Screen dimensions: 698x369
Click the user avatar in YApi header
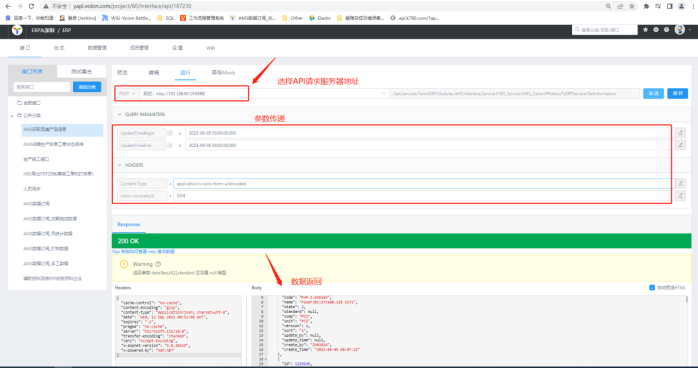click(x=679, y=30)
